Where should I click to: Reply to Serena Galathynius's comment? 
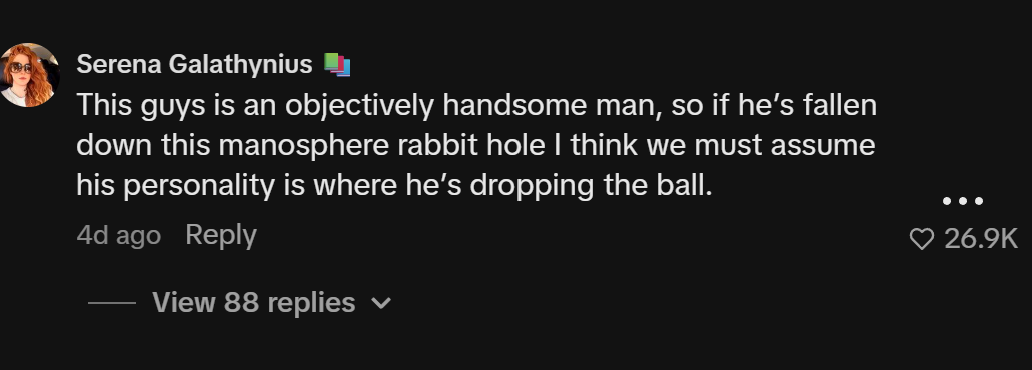(x=220, y=235)
